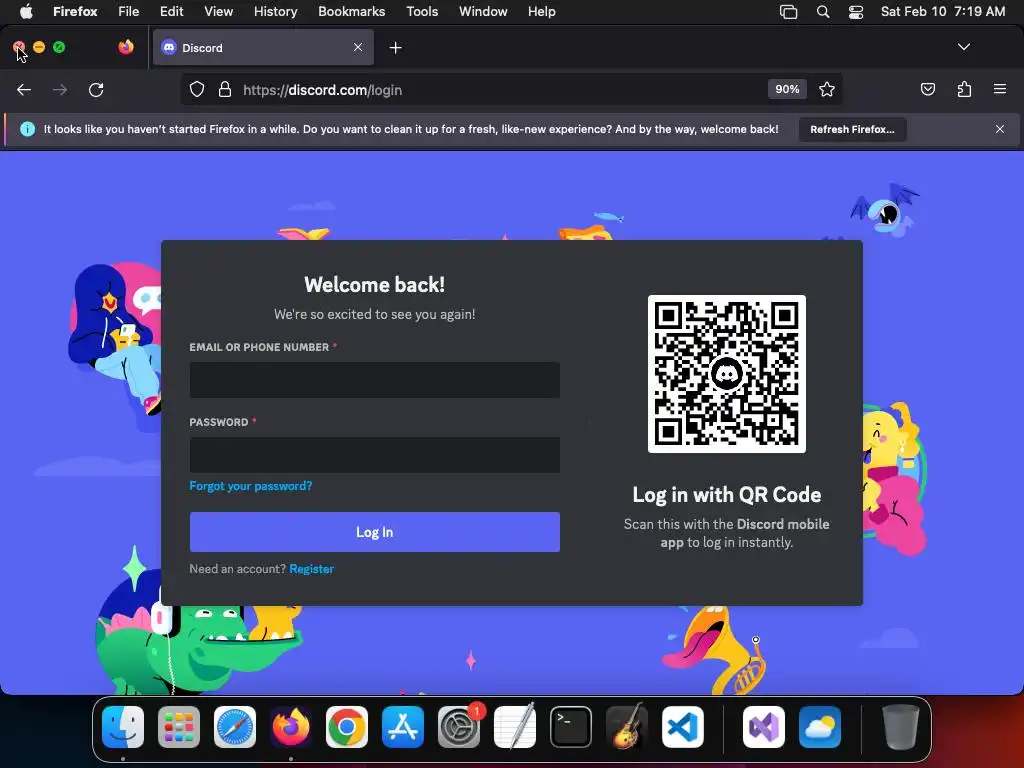Launch Safari from the Dock
Viewport: 1024px width, 768px height.
pyautogui.click(x=235, y=727)
